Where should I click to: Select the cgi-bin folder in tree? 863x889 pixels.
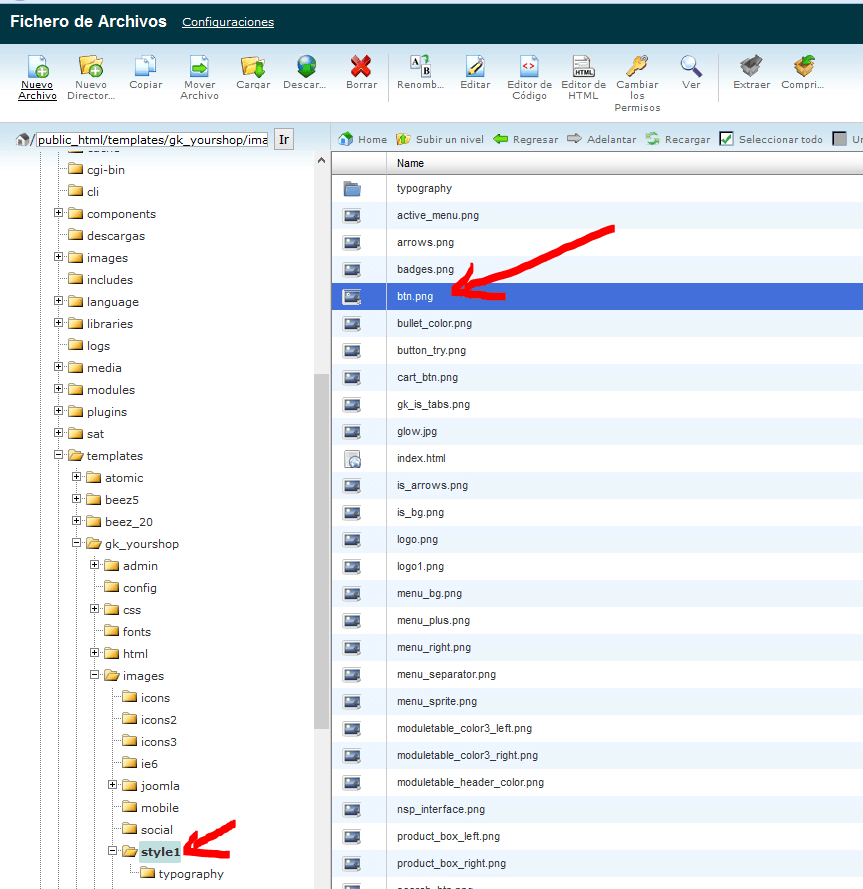[105, 170]
